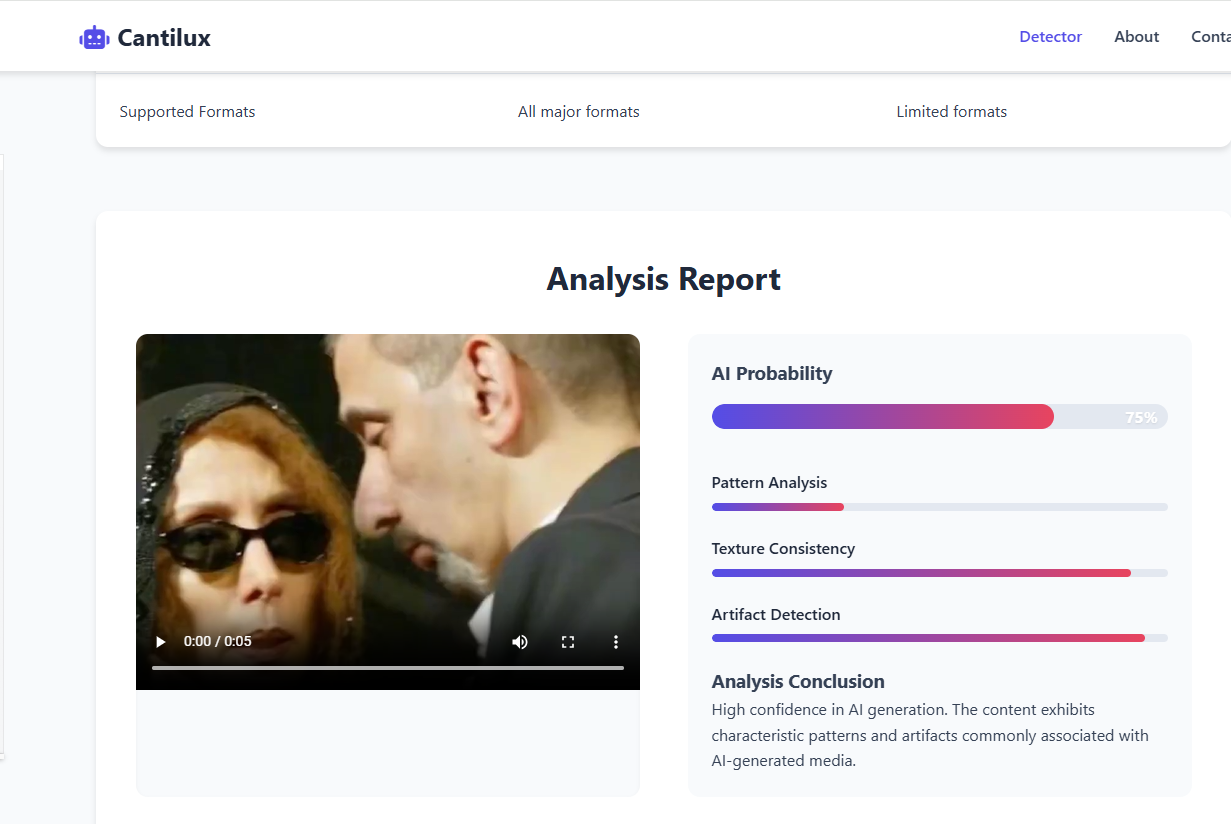
Task: Open the video's three-dot more options menu
Action: coord(616,642)
